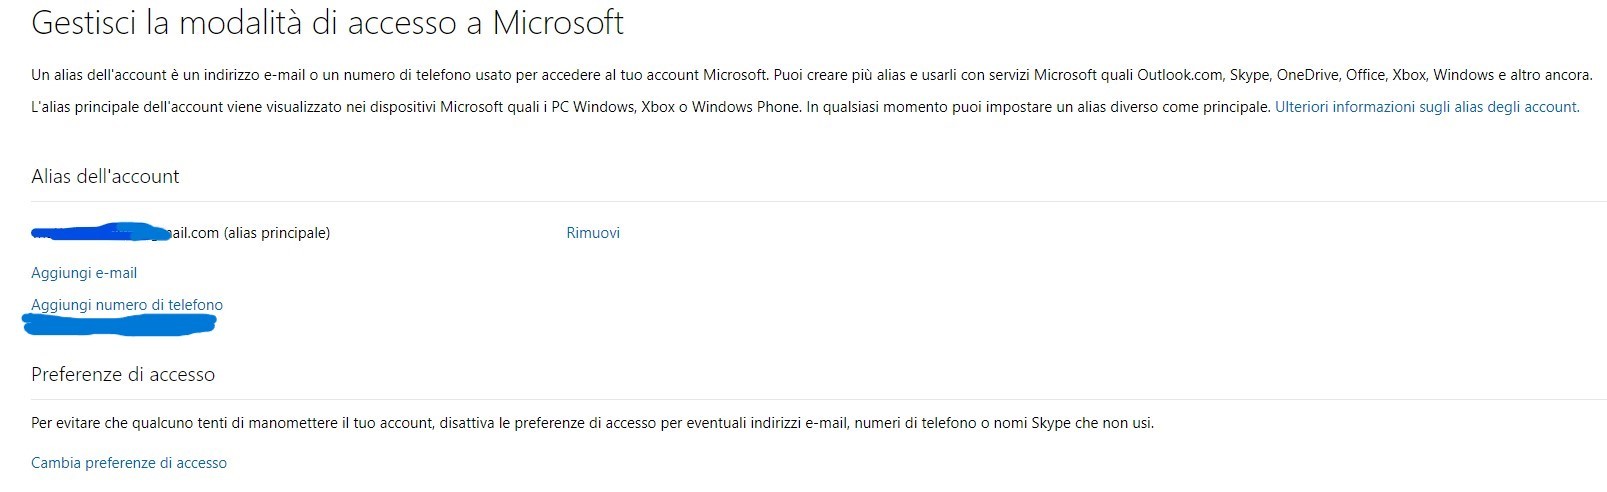This screenshot has width=1607, height=492.
Task: Click the (alias principale) label
Action: pos(277,233)
